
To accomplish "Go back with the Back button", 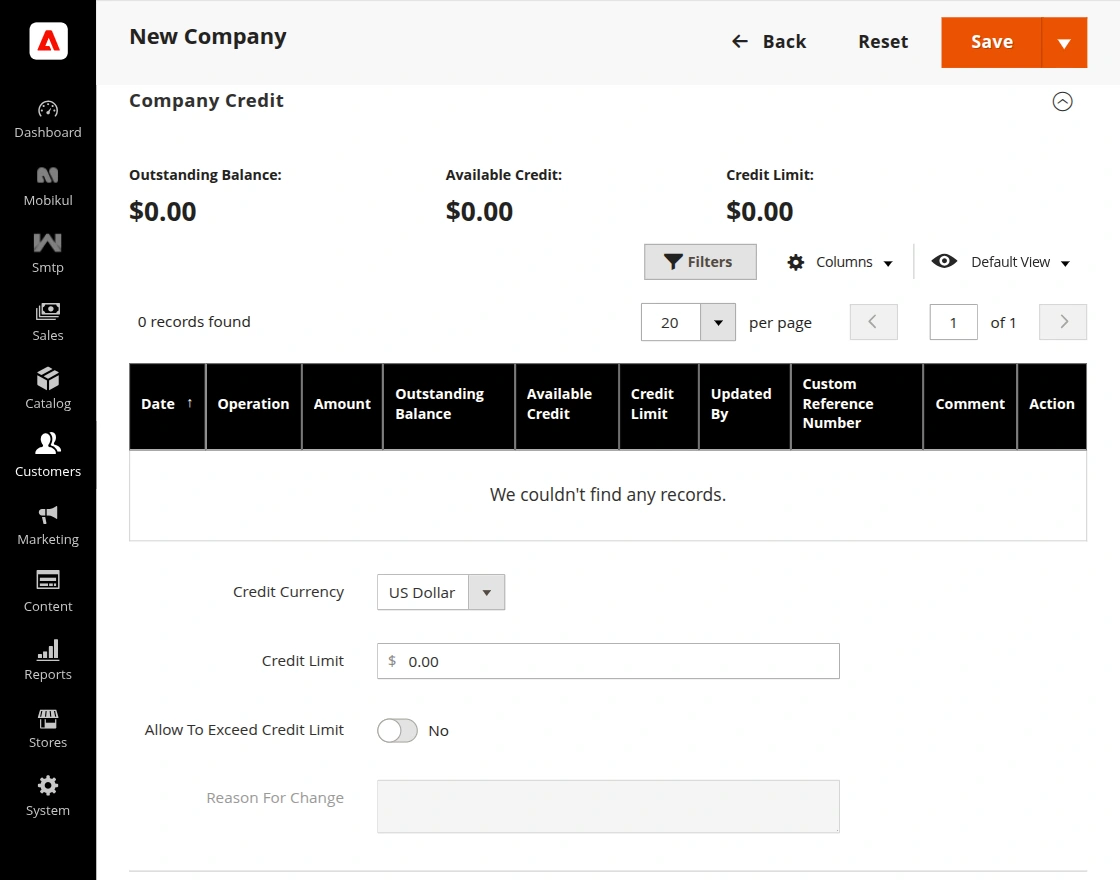I will (769, 42).
